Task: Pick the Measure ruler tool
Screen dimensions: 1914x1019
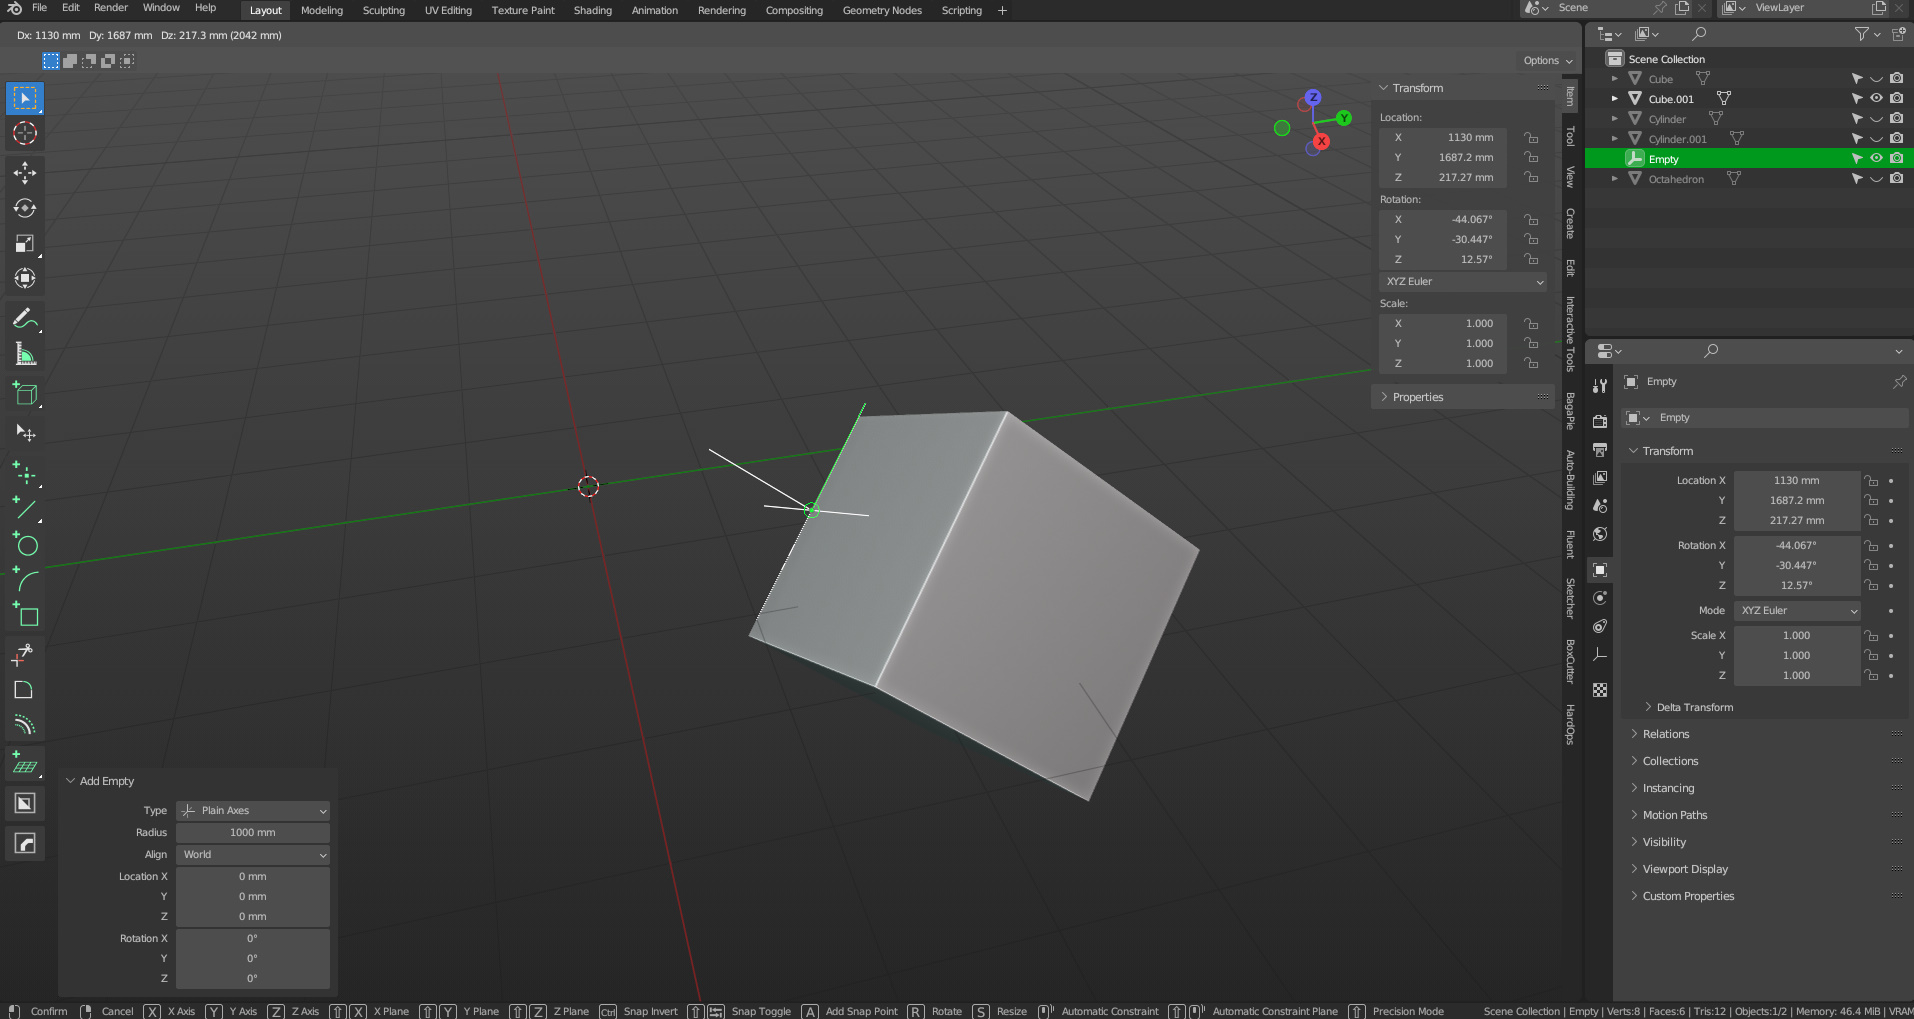Action: pyautogui.click(x=25, y=355)
